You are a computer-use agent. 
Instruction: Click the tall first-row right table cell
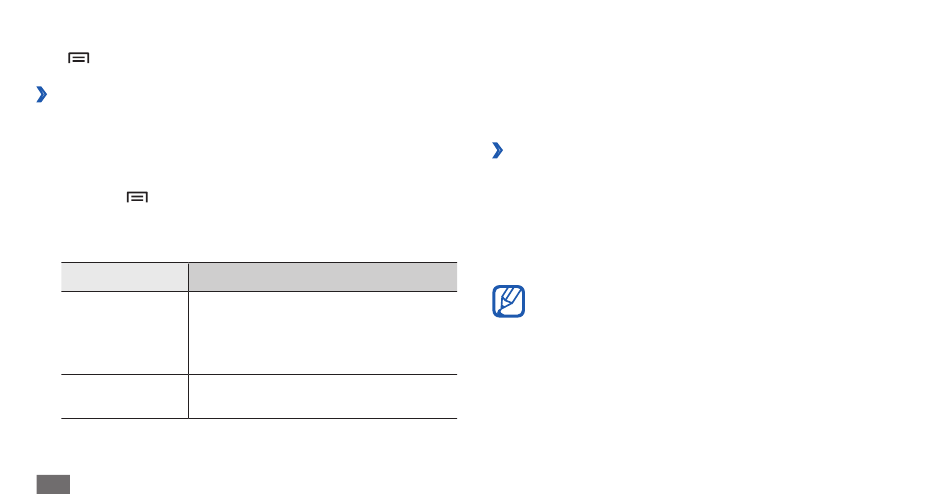(323, 333)
